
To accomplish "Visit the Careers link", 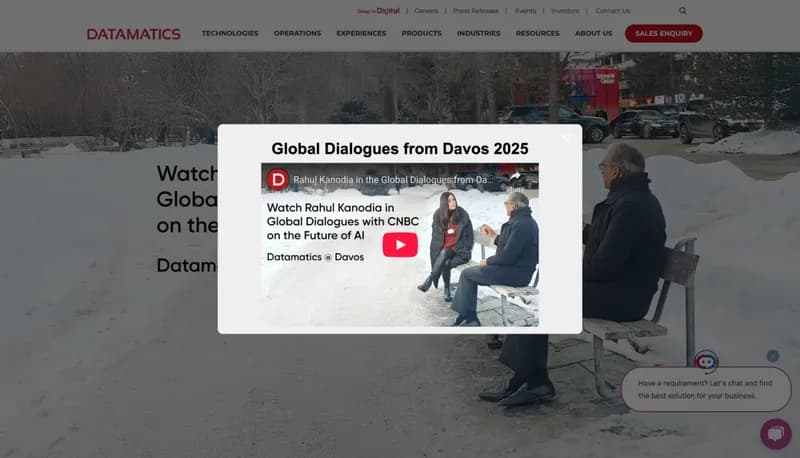I will (x=426, y=11).
